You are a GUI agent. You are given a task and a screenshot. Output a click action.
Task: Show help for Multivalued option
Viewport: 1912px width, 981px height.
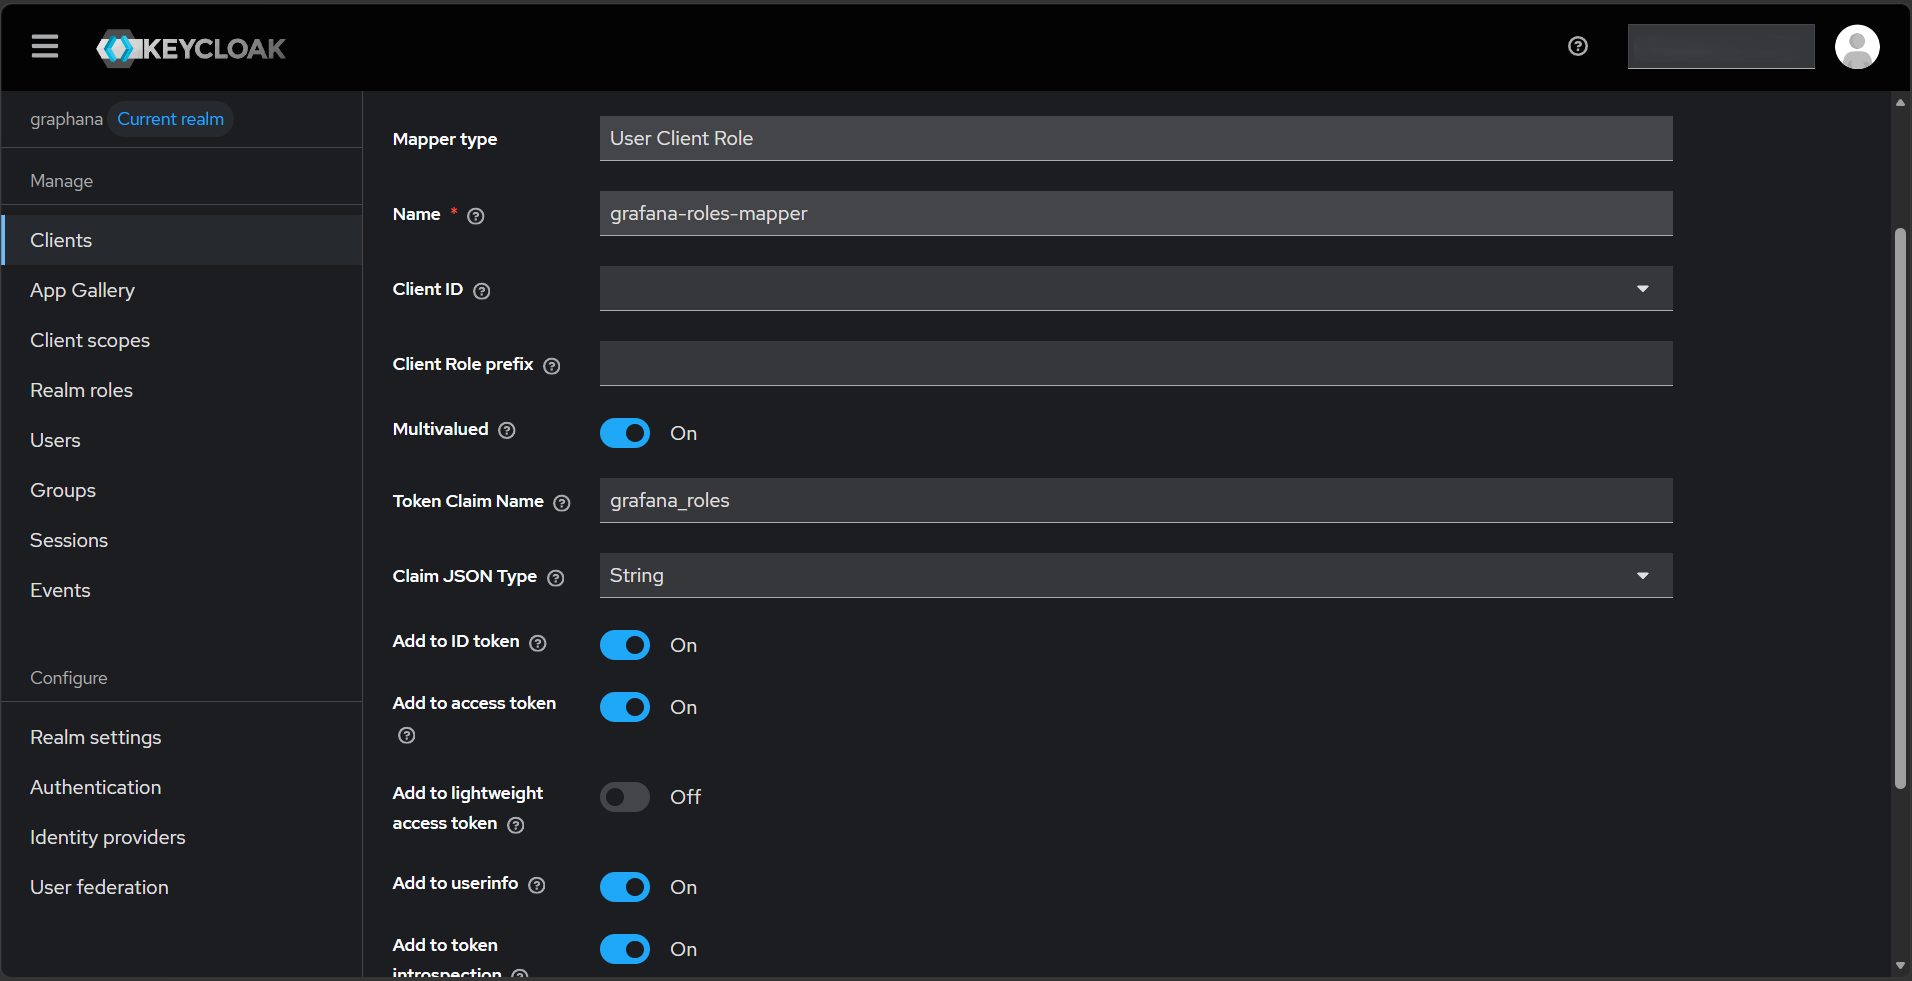[x=507, y=430]
